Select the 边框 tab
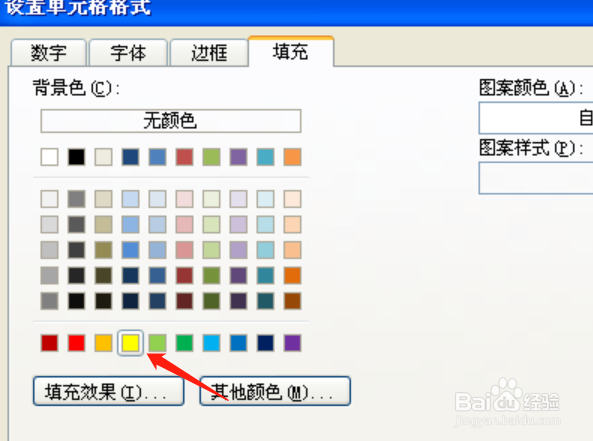 click(x=209, y=53)
